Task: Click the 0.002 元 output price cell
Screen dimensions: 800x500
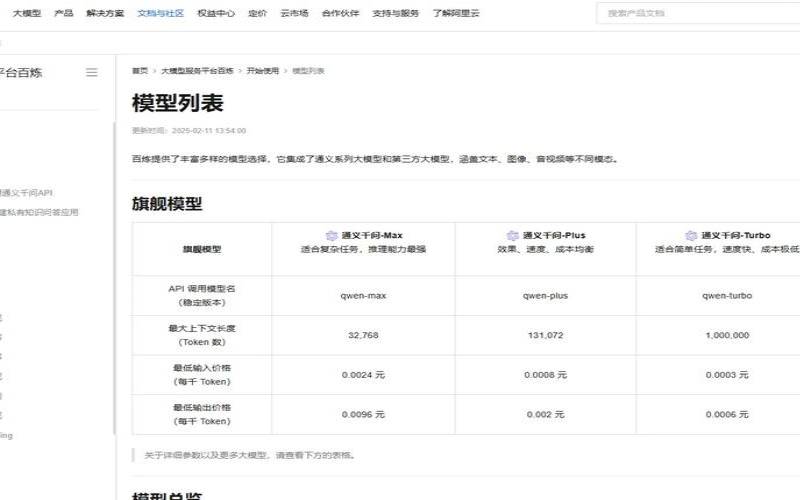Action: click(x=545, y=414)
